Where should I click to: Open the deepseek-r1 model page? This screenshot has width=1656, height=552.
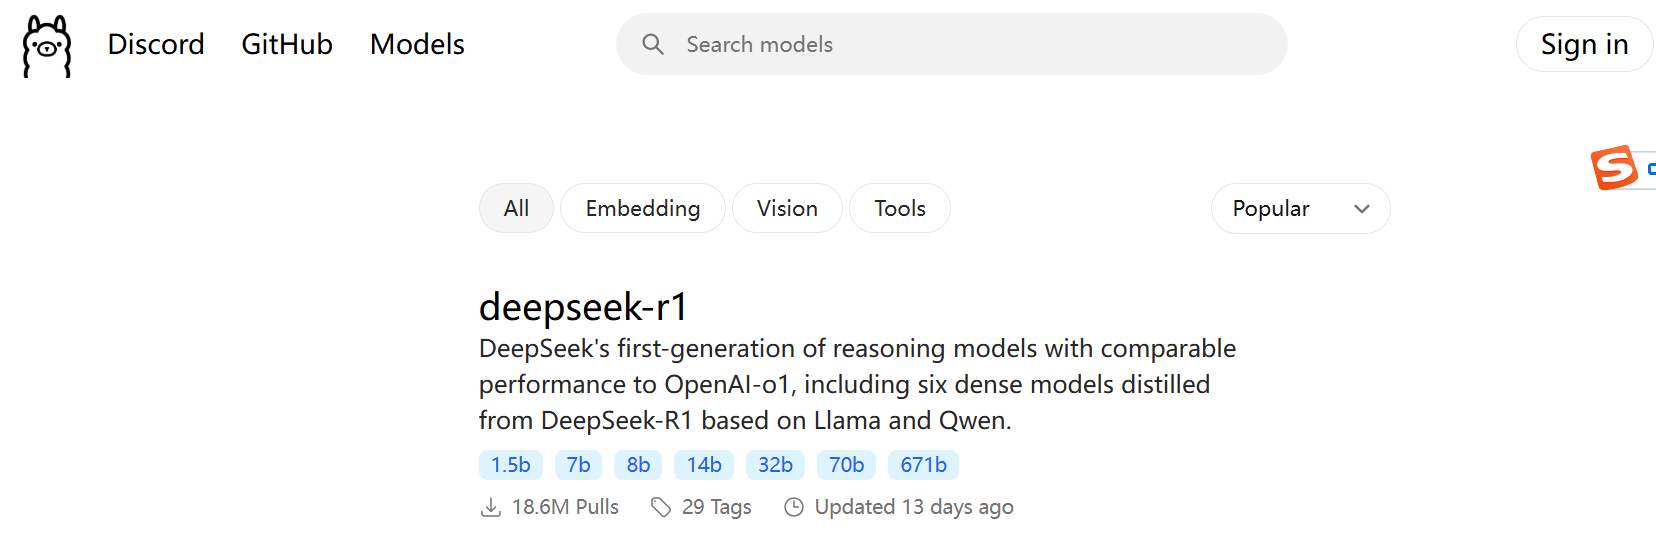tap(584, 306)
